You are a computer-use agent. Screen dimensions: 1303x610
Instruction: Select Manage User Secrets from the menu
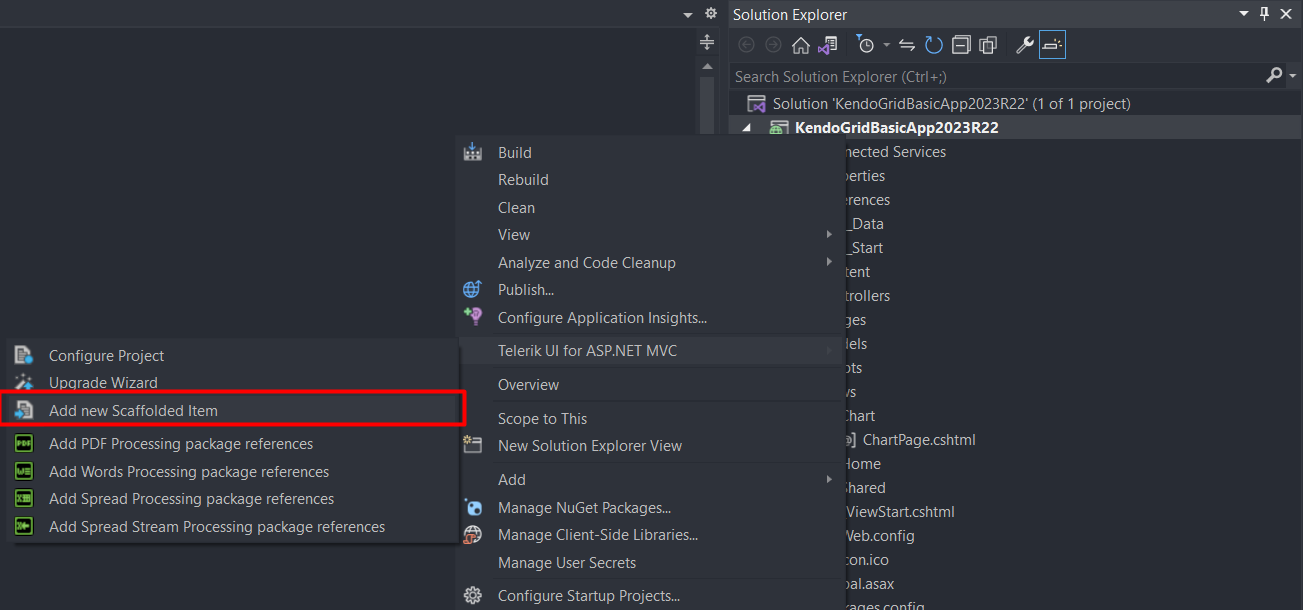tap(567, 563)
